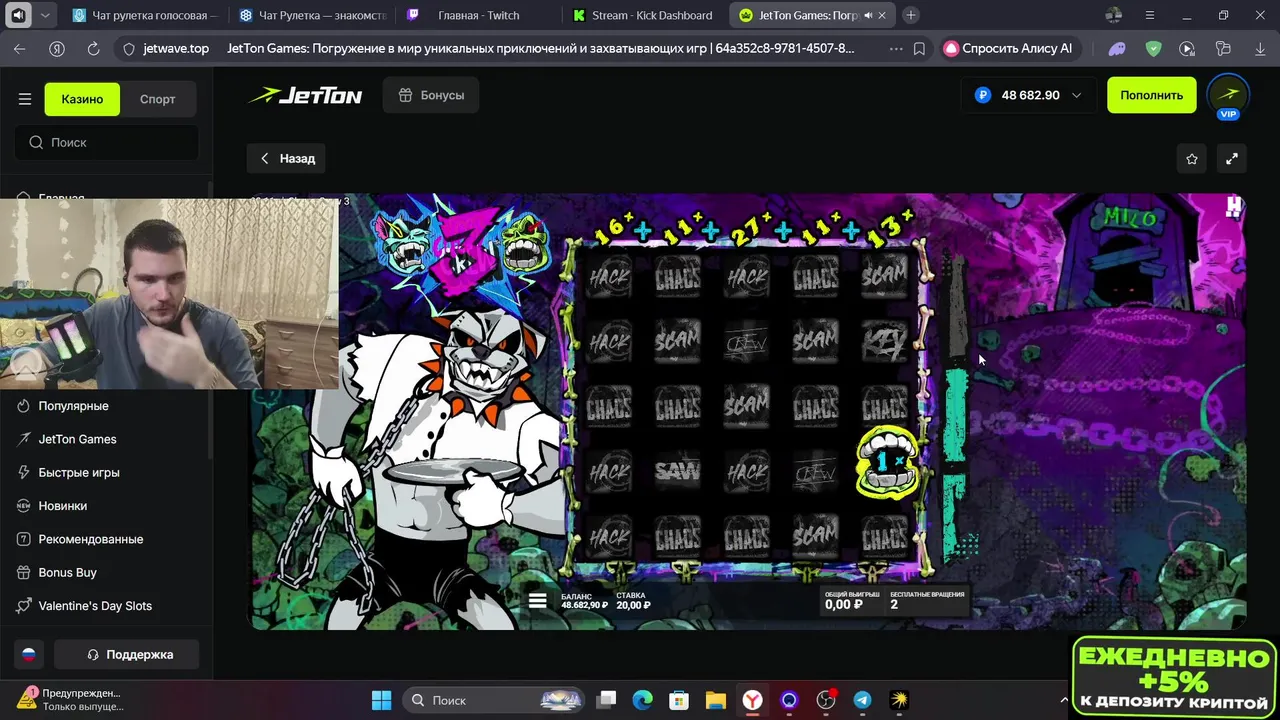
Task: Open Спросить Алису AI assistant
Action: click(1010, 48)
